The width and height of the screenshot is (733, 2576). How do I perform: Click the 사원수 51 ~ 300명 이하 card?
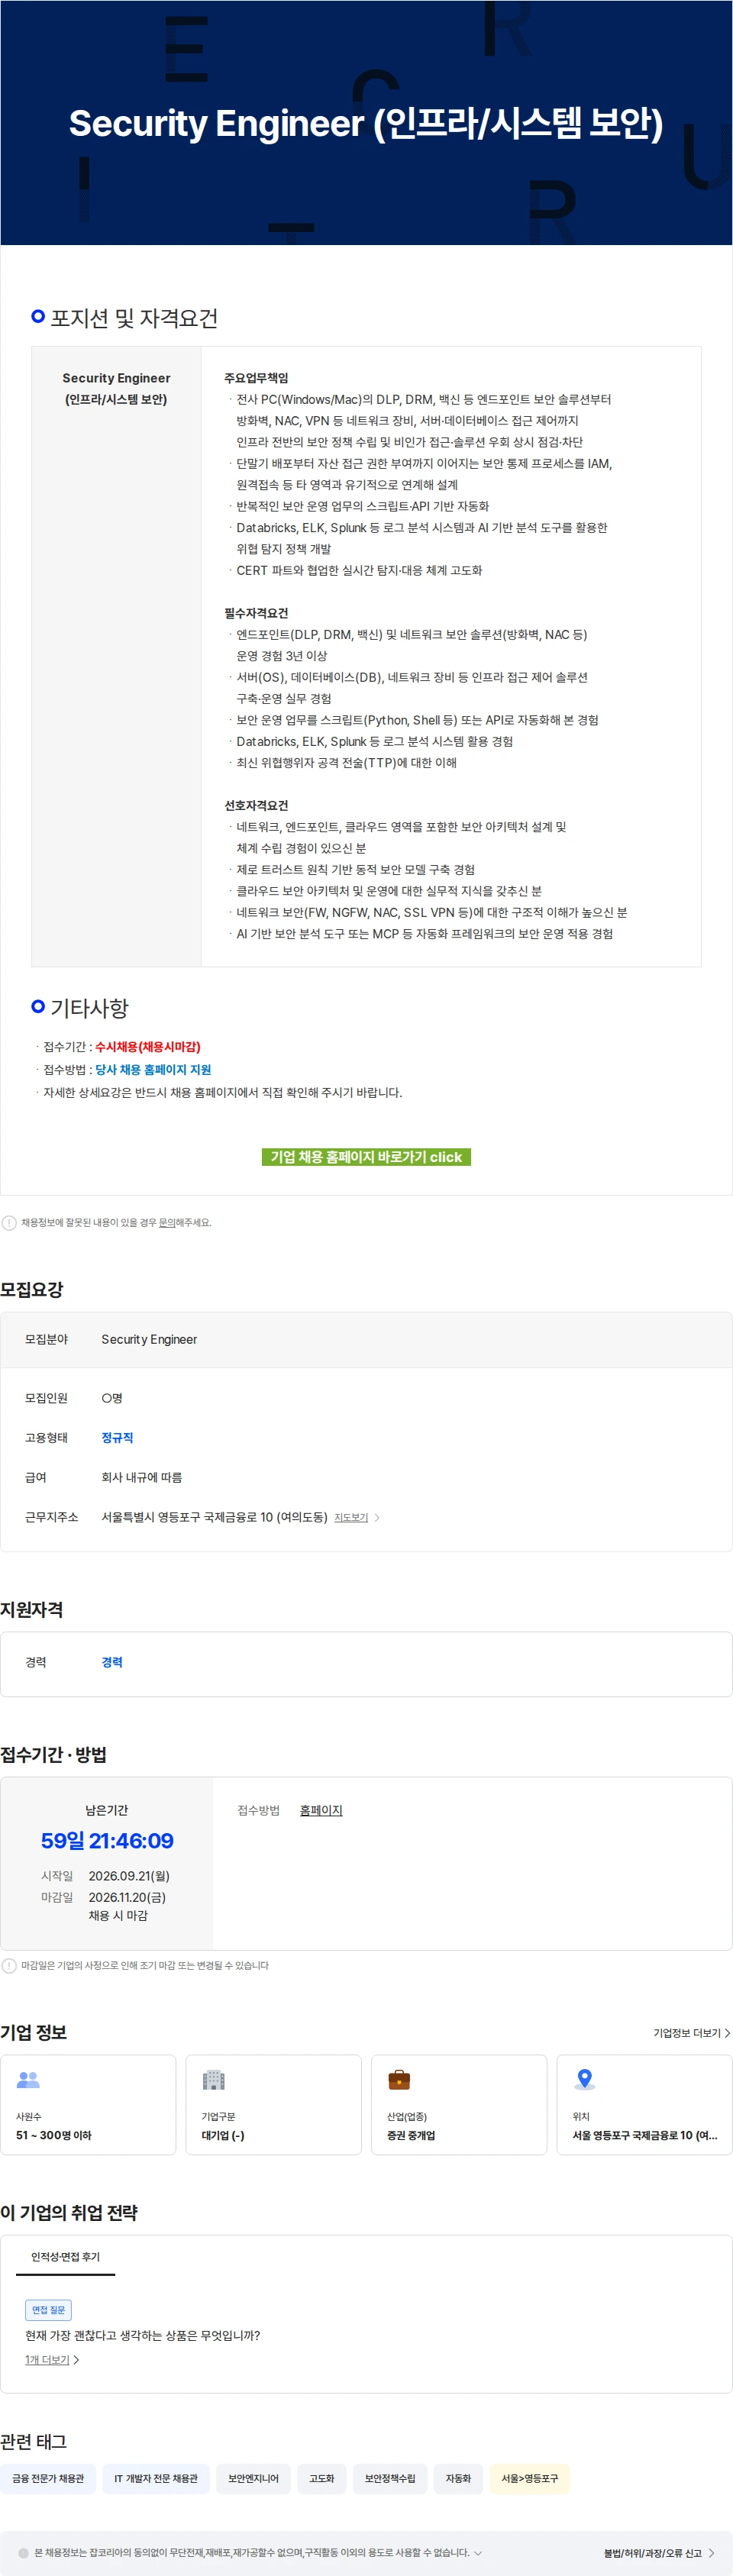click(88, 2104)
